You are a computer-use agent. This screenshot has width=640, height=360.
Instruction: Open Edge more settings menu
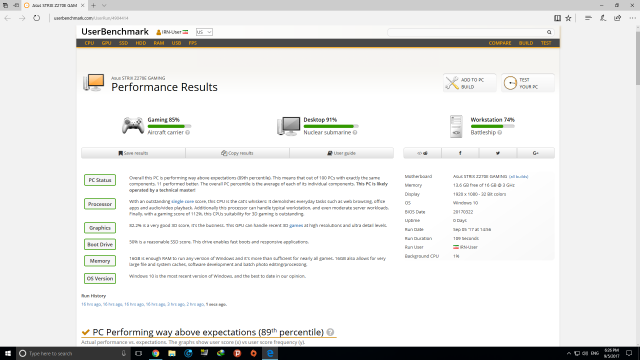click(x=632, y=18)
